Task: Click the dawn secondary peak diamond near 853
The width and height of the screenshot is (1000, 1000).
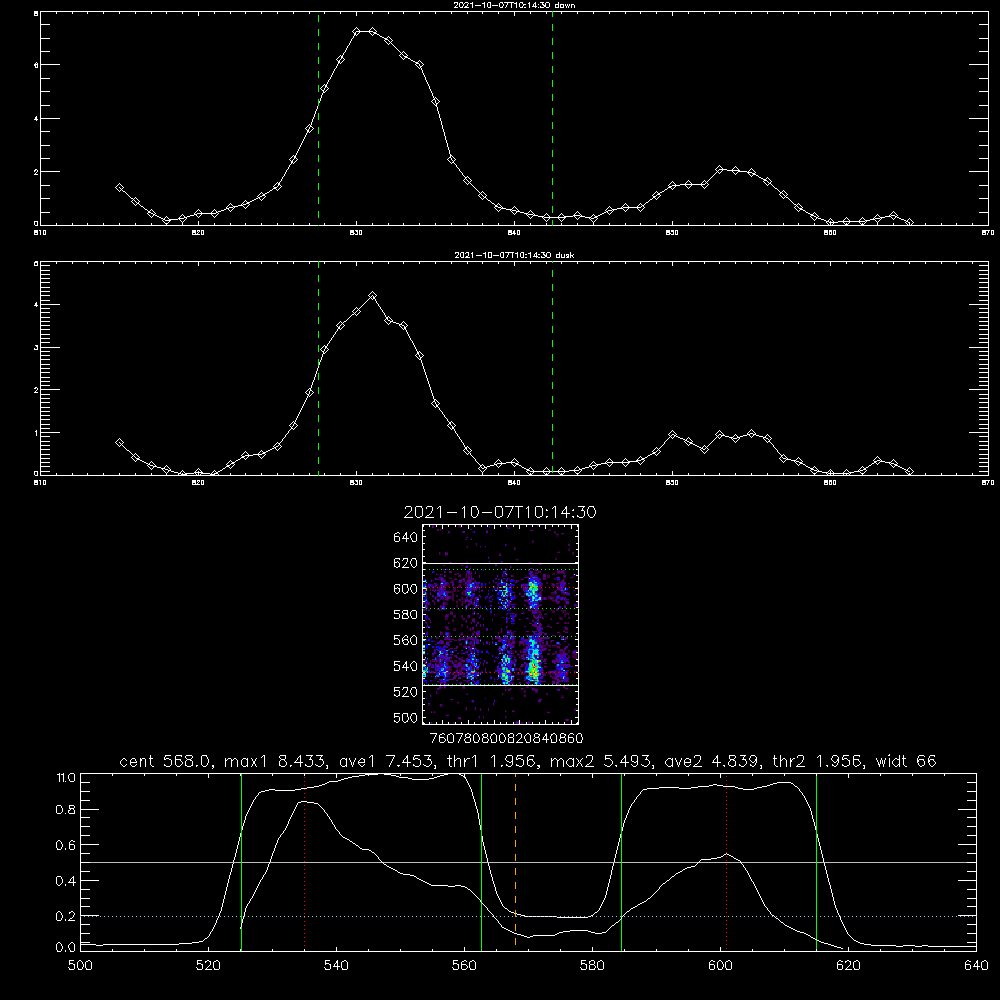Action: coord(720,170)
